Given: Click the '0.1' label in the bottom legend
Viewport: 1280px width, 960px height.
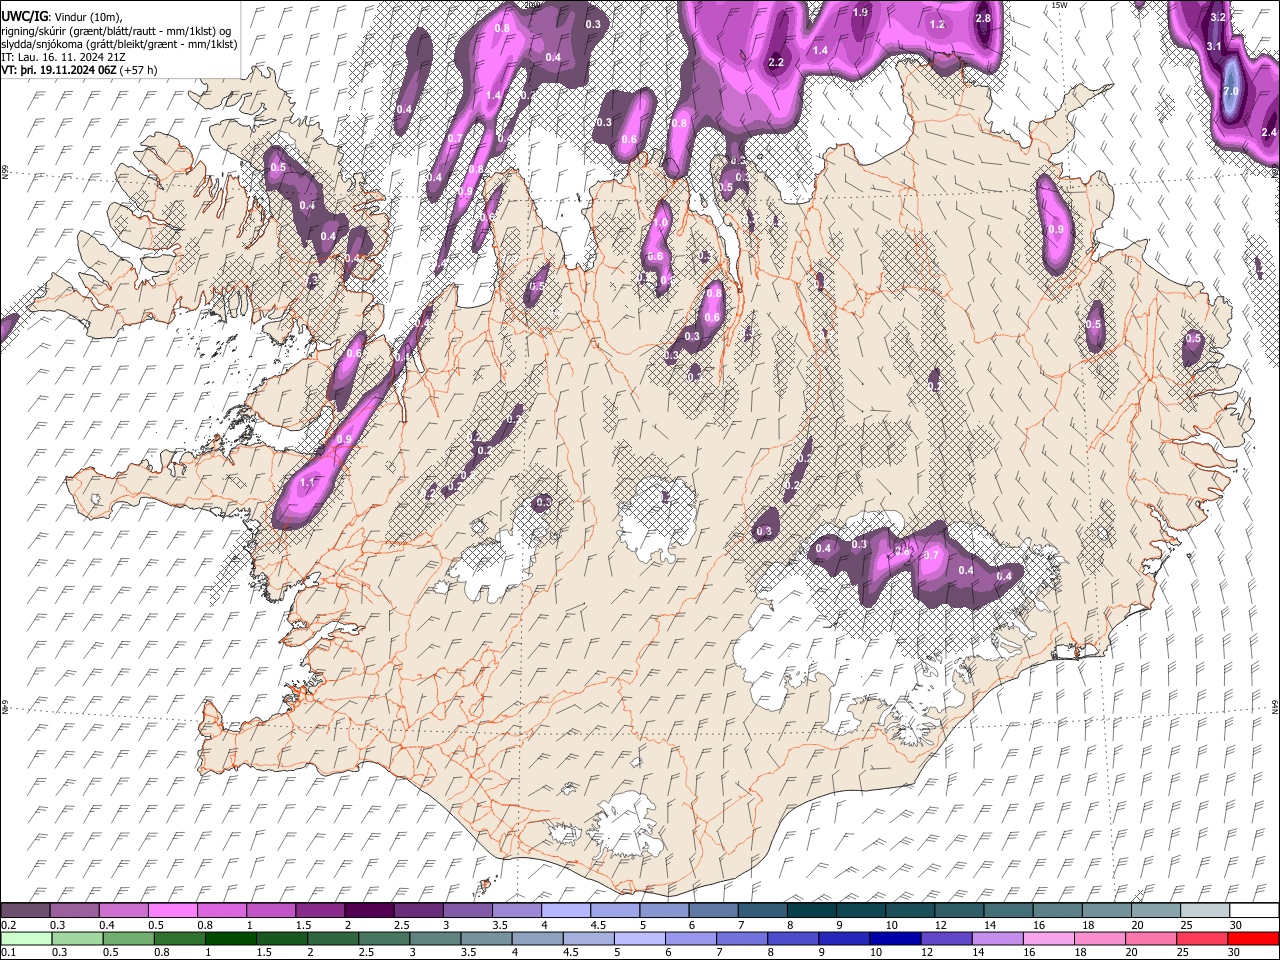Looking at the screenshot, I should tap(9, 952).
